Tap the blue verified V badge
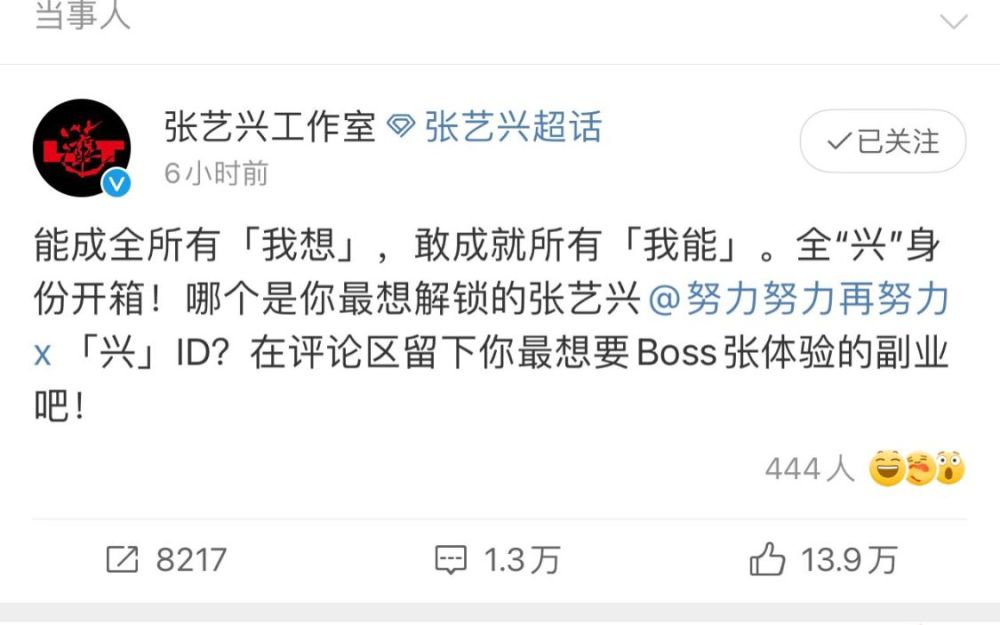 [117, 184]
